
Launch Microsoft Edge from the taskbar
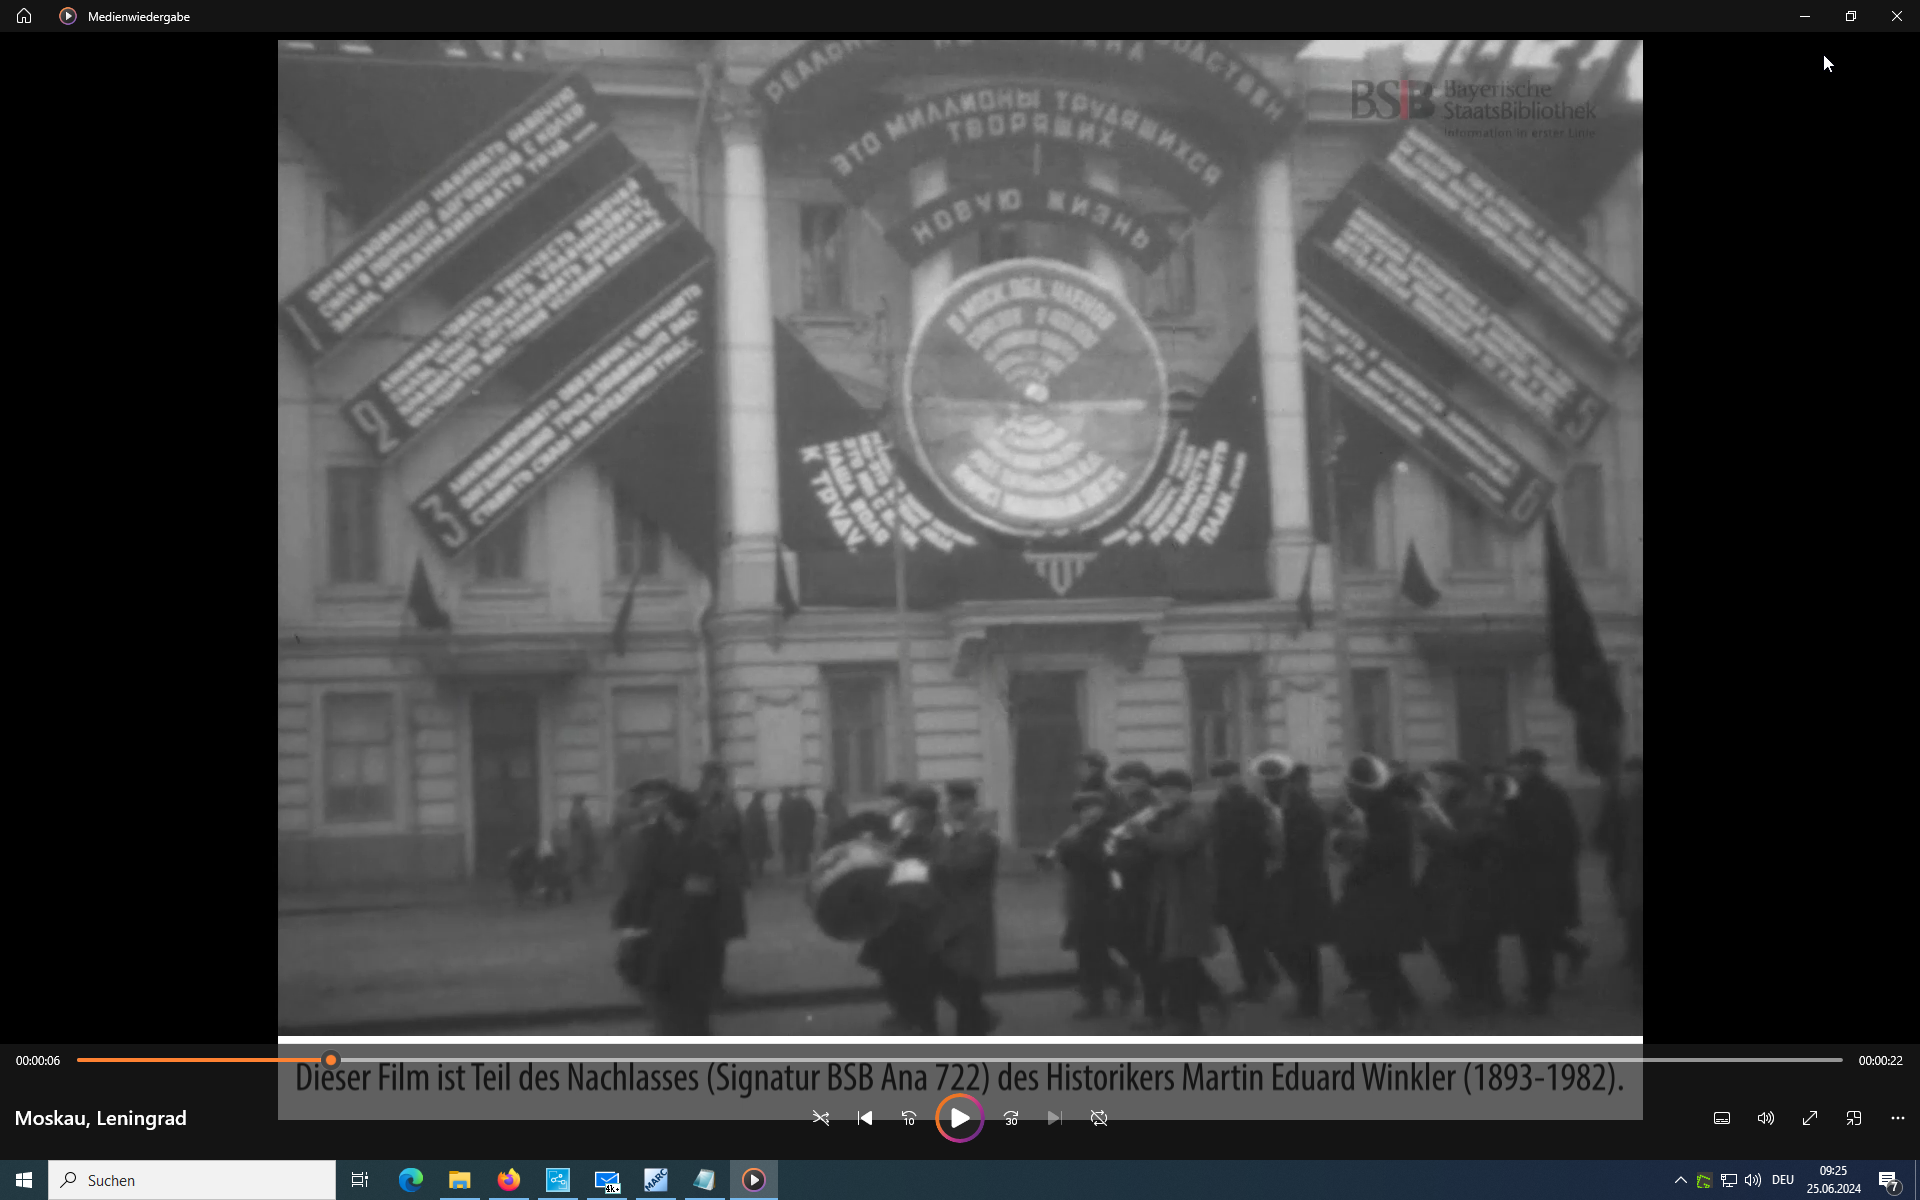(410, 1180)
